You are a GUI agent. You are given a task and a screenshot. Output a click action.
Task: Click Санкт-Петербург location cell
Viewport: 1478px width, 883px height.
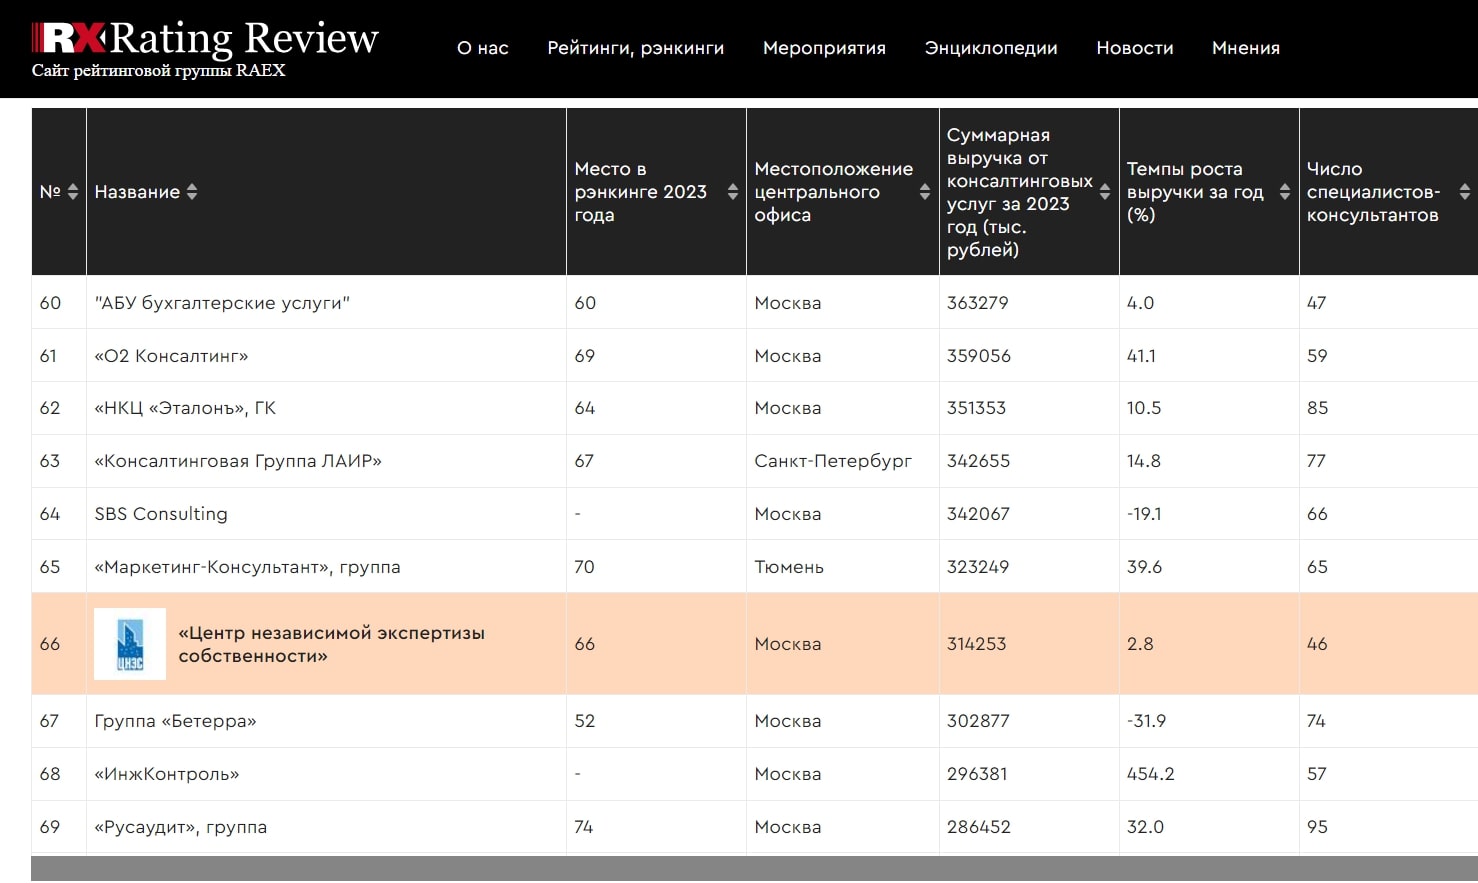[833, 461]
